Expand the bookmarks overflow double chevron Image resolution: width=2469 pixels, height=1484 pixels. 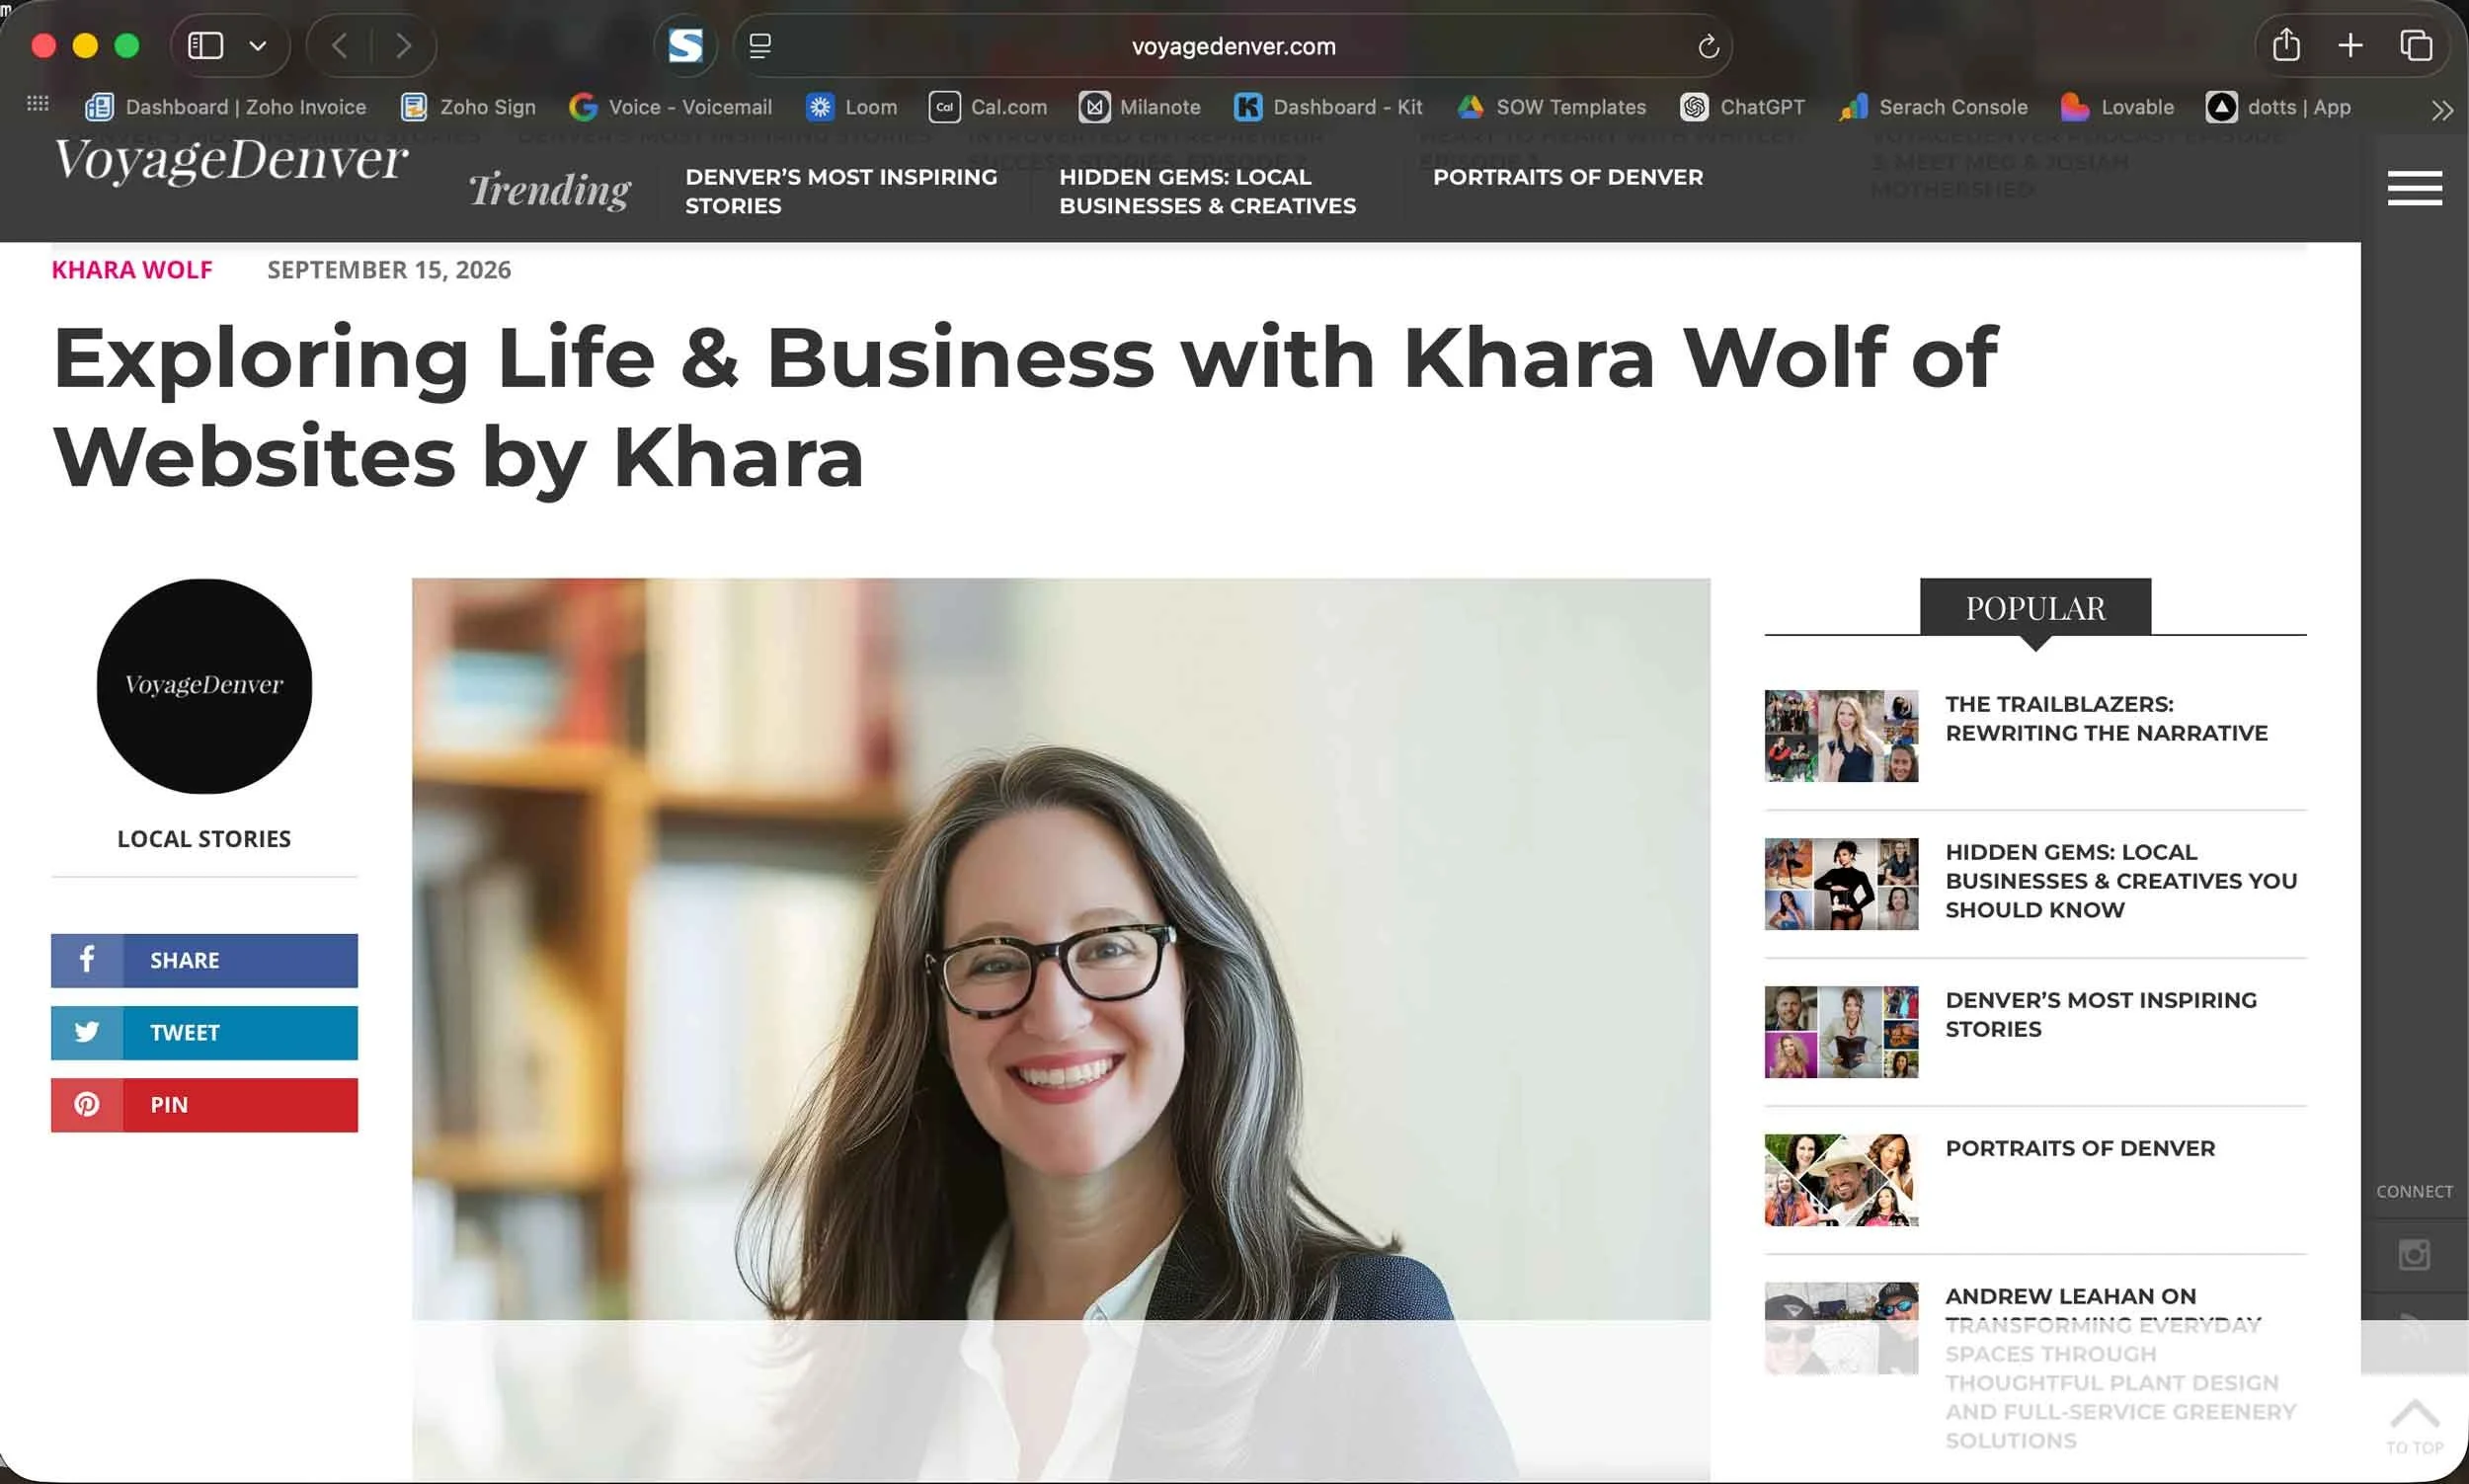(2441, 110)
